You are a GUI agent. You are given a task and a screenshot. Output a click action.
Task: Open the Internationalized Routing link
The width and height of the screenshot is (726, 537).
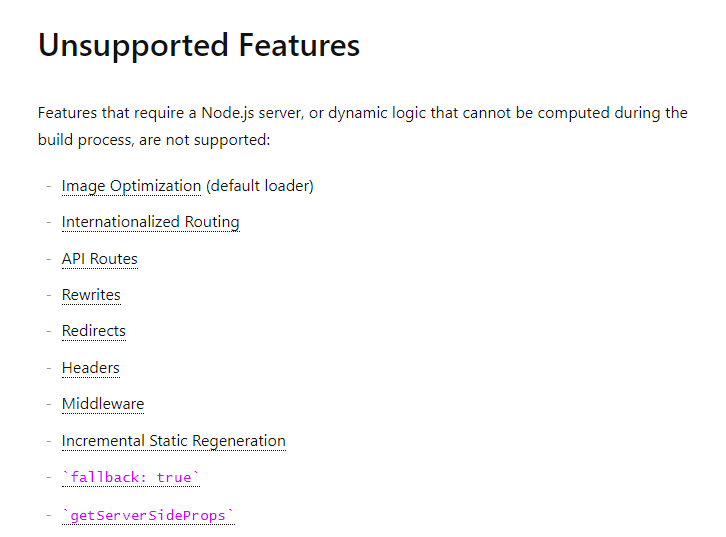coord(151,222)
